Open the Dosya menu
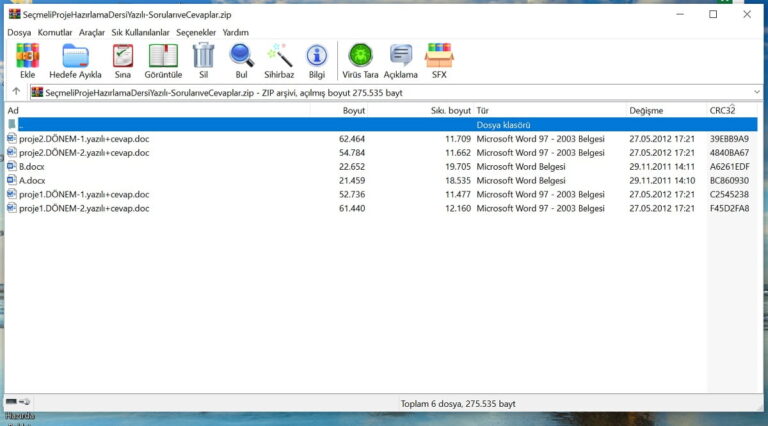The height and width of the screenshot is (426, 768). 19,32
